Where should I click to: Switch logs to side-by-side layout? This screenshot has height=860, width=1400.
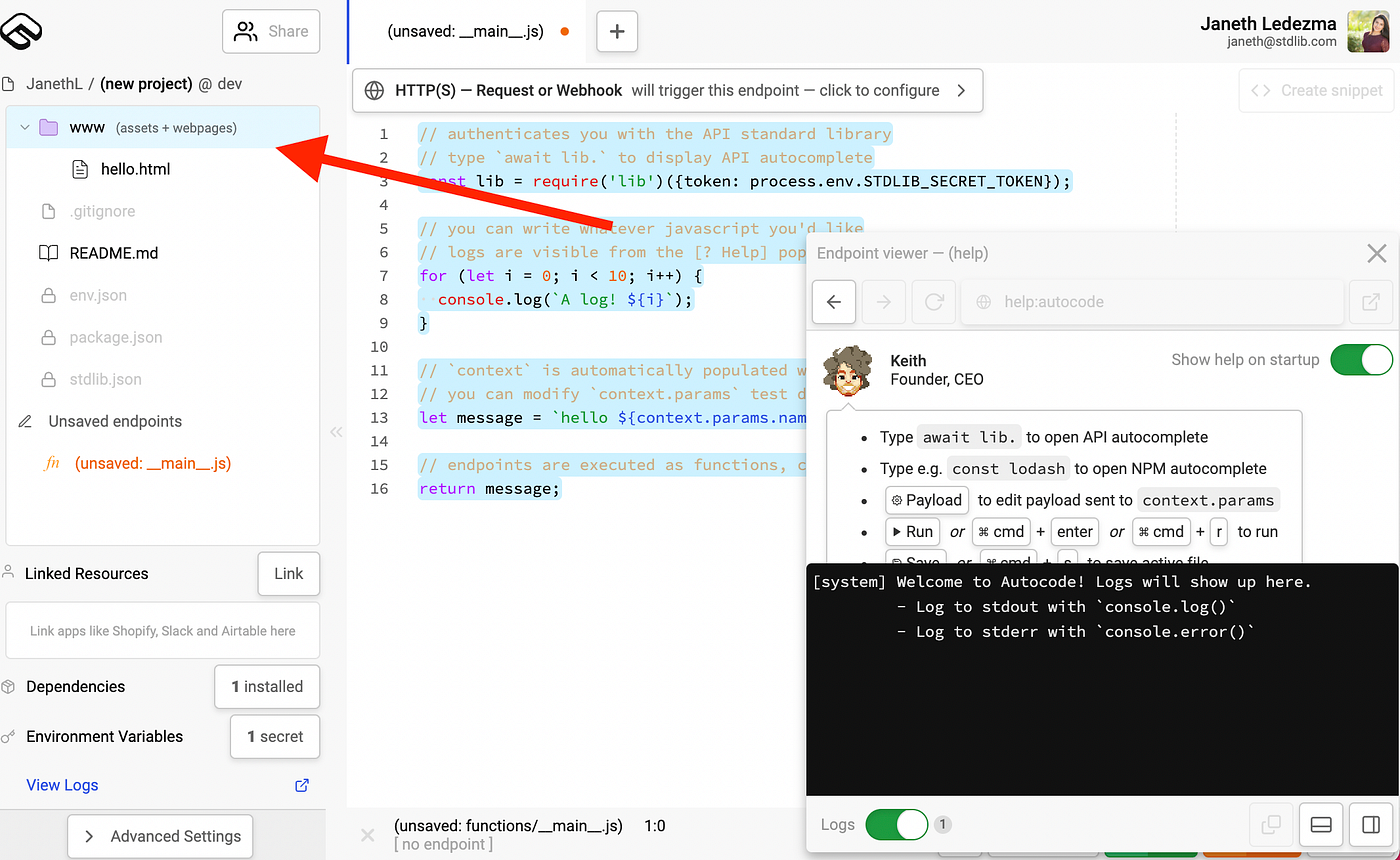(x=1371, y=824)
